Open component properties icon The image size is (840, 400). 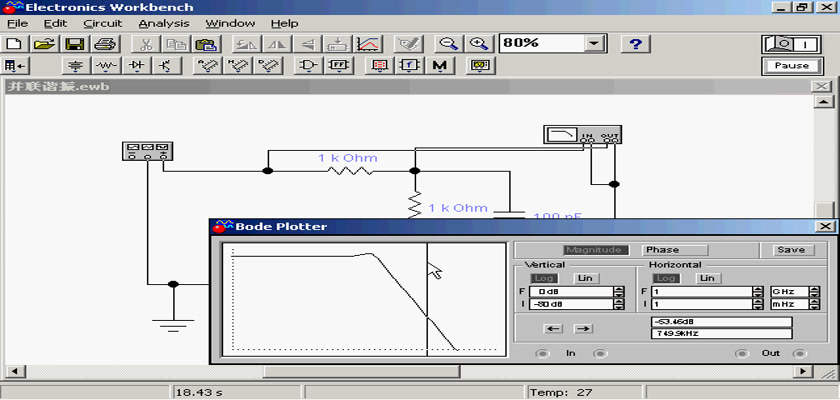point(408,43)
